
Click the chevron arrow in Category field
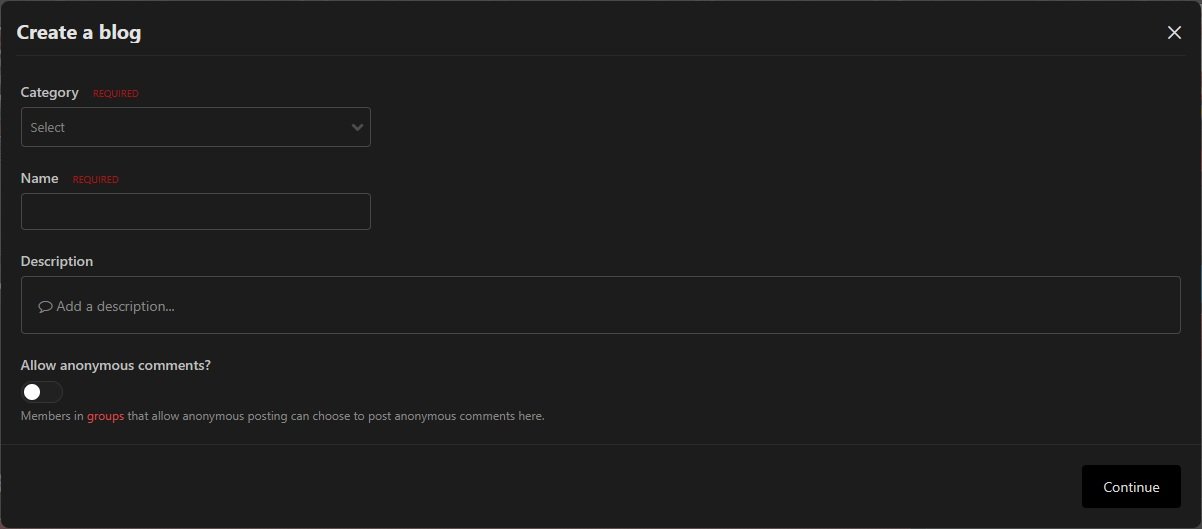pos(357,128)
